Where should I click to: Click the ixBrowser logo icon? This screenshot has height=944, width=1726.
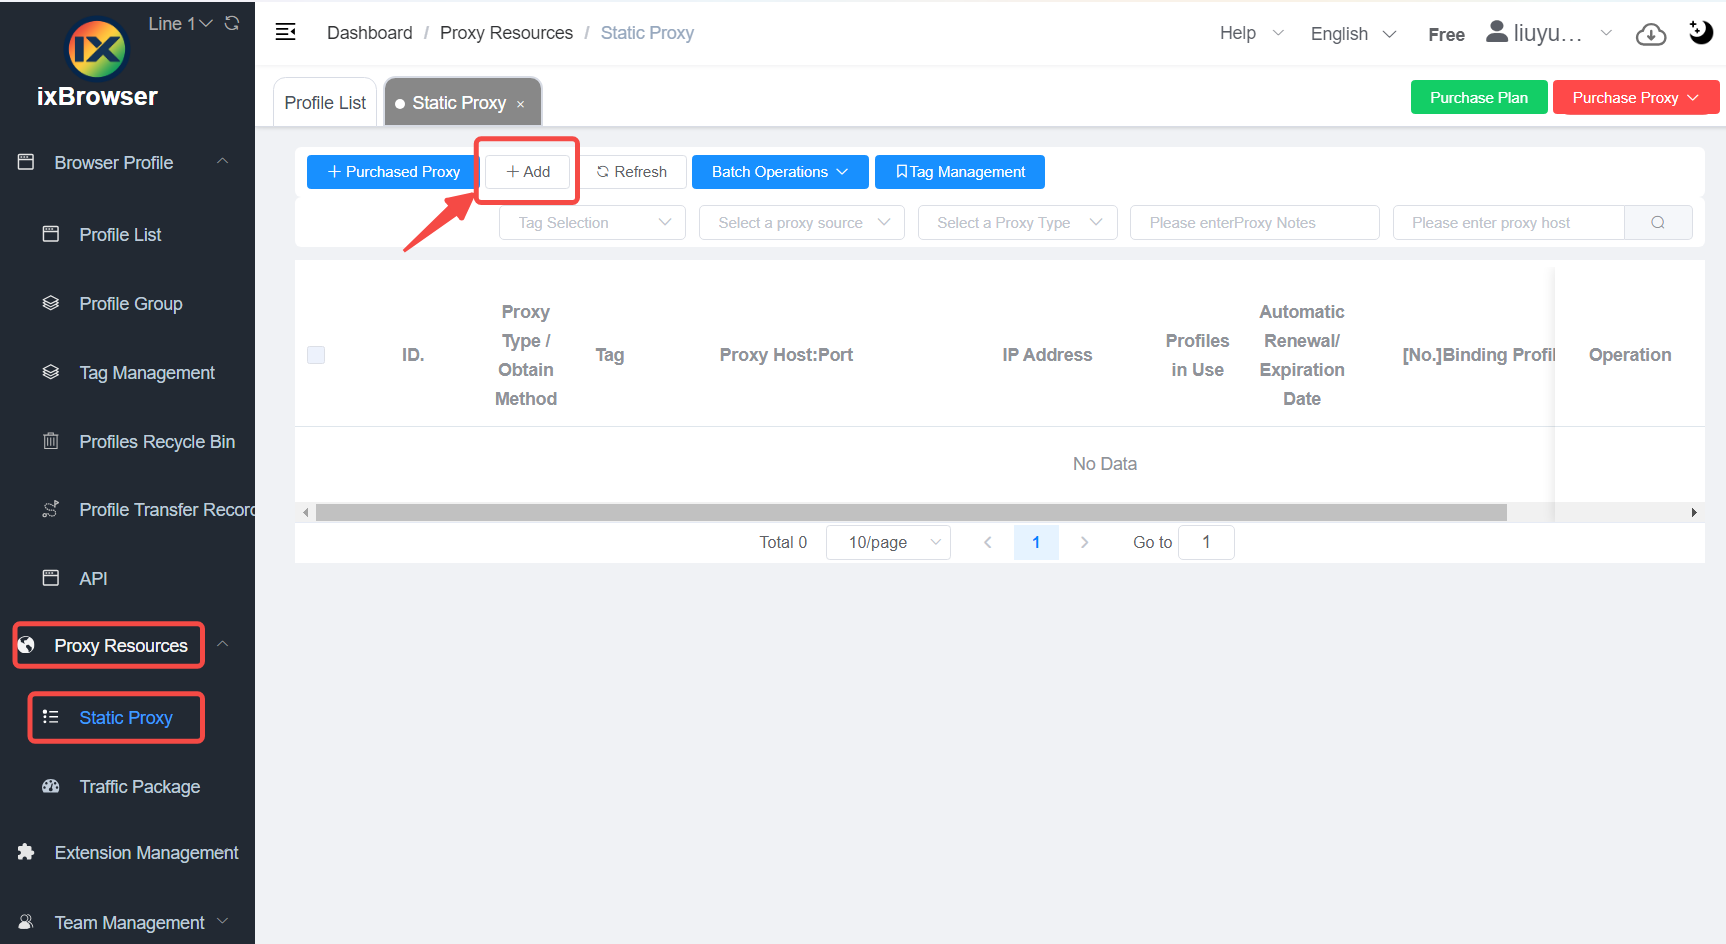[97, 48]
